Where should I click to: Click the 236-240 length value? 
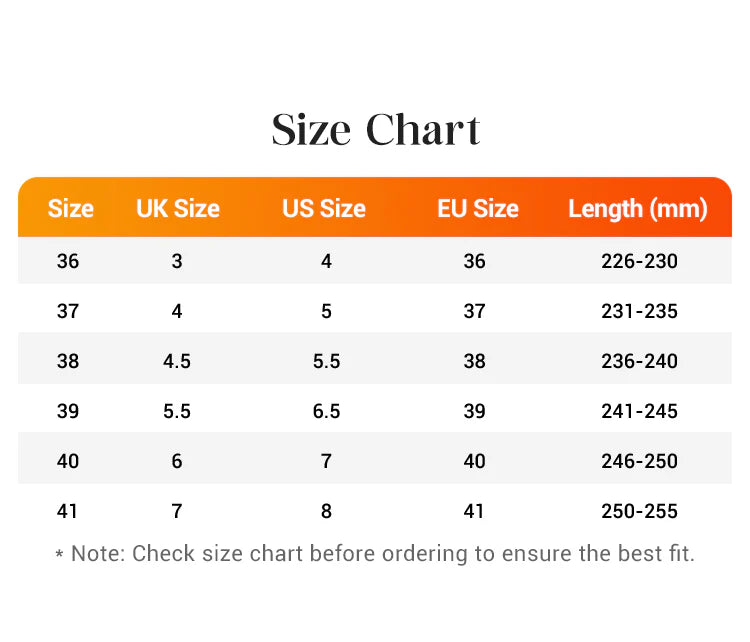tap(640, 361)
